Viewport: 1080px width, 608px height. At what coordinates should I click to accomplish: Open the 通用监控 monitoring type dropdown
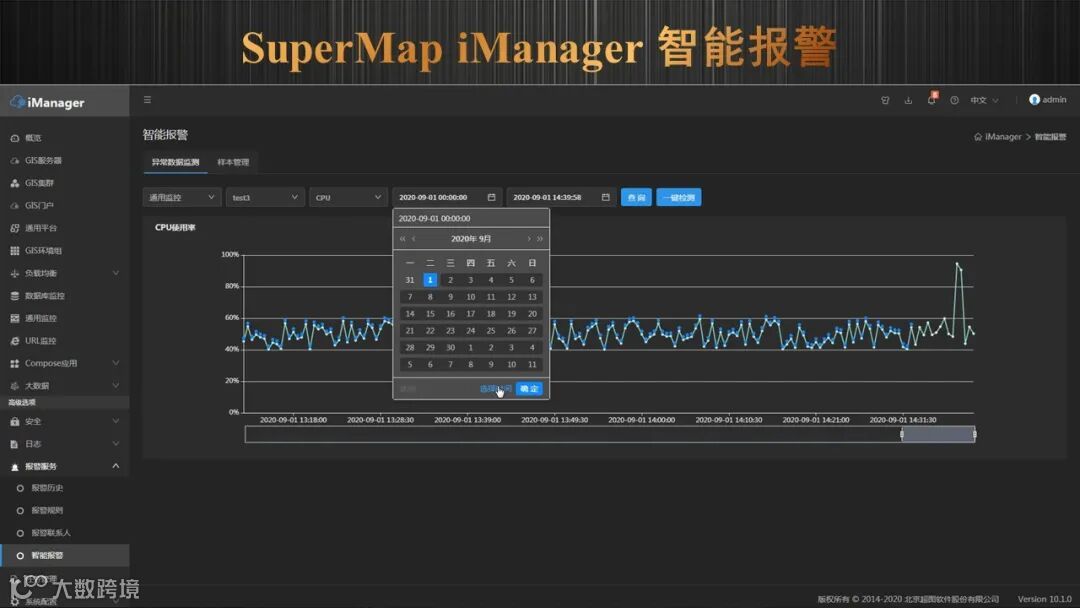(182, 198)
